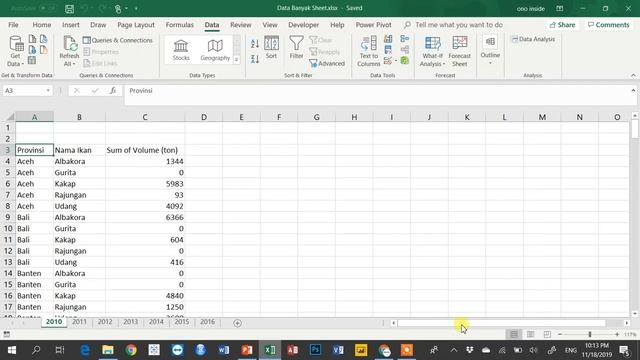640x360 pixels.
Task: Select the Rajungan cell in row 7
Action: [x=79, y=195]
